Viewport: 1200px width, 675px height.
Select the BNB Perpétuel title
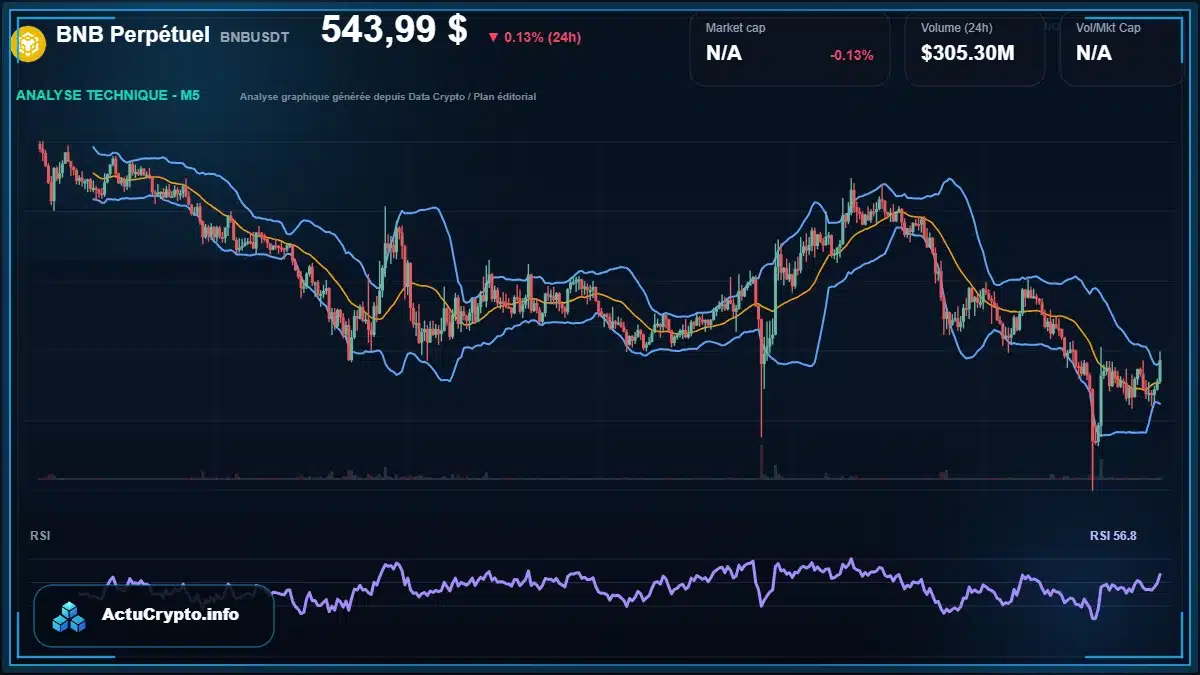click(x=133, y=35)
